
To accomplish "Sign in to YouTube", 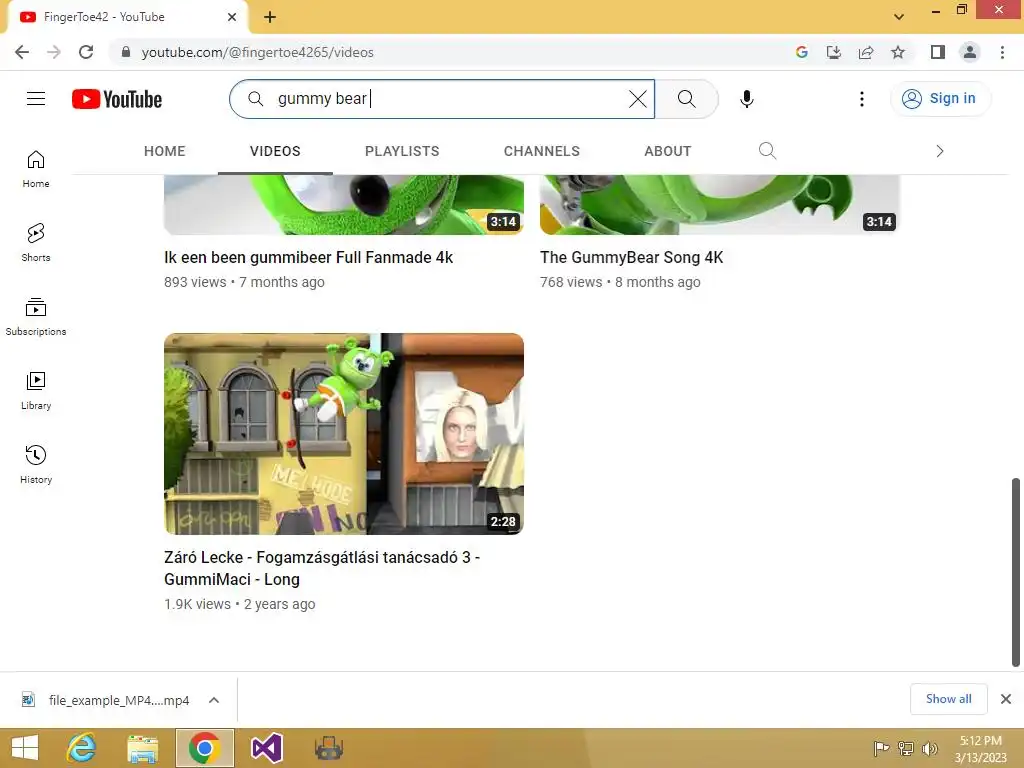I will point(940,99).
